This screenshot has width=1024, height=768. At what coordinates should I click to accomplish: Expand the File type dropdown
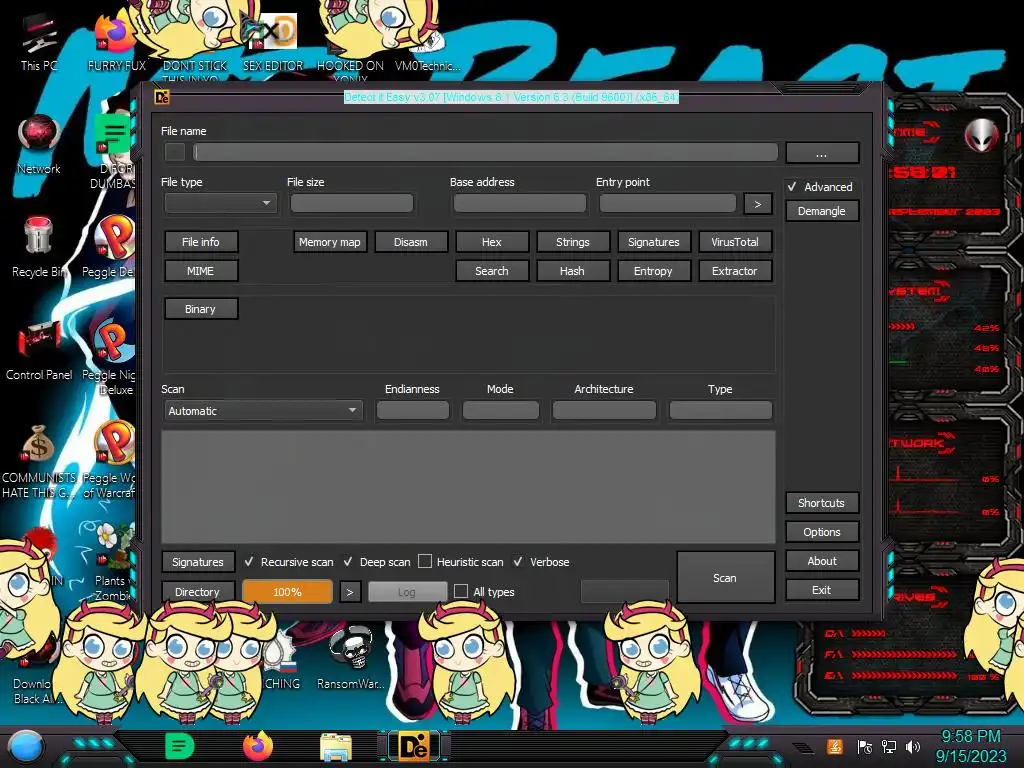[x=221, y=203]
